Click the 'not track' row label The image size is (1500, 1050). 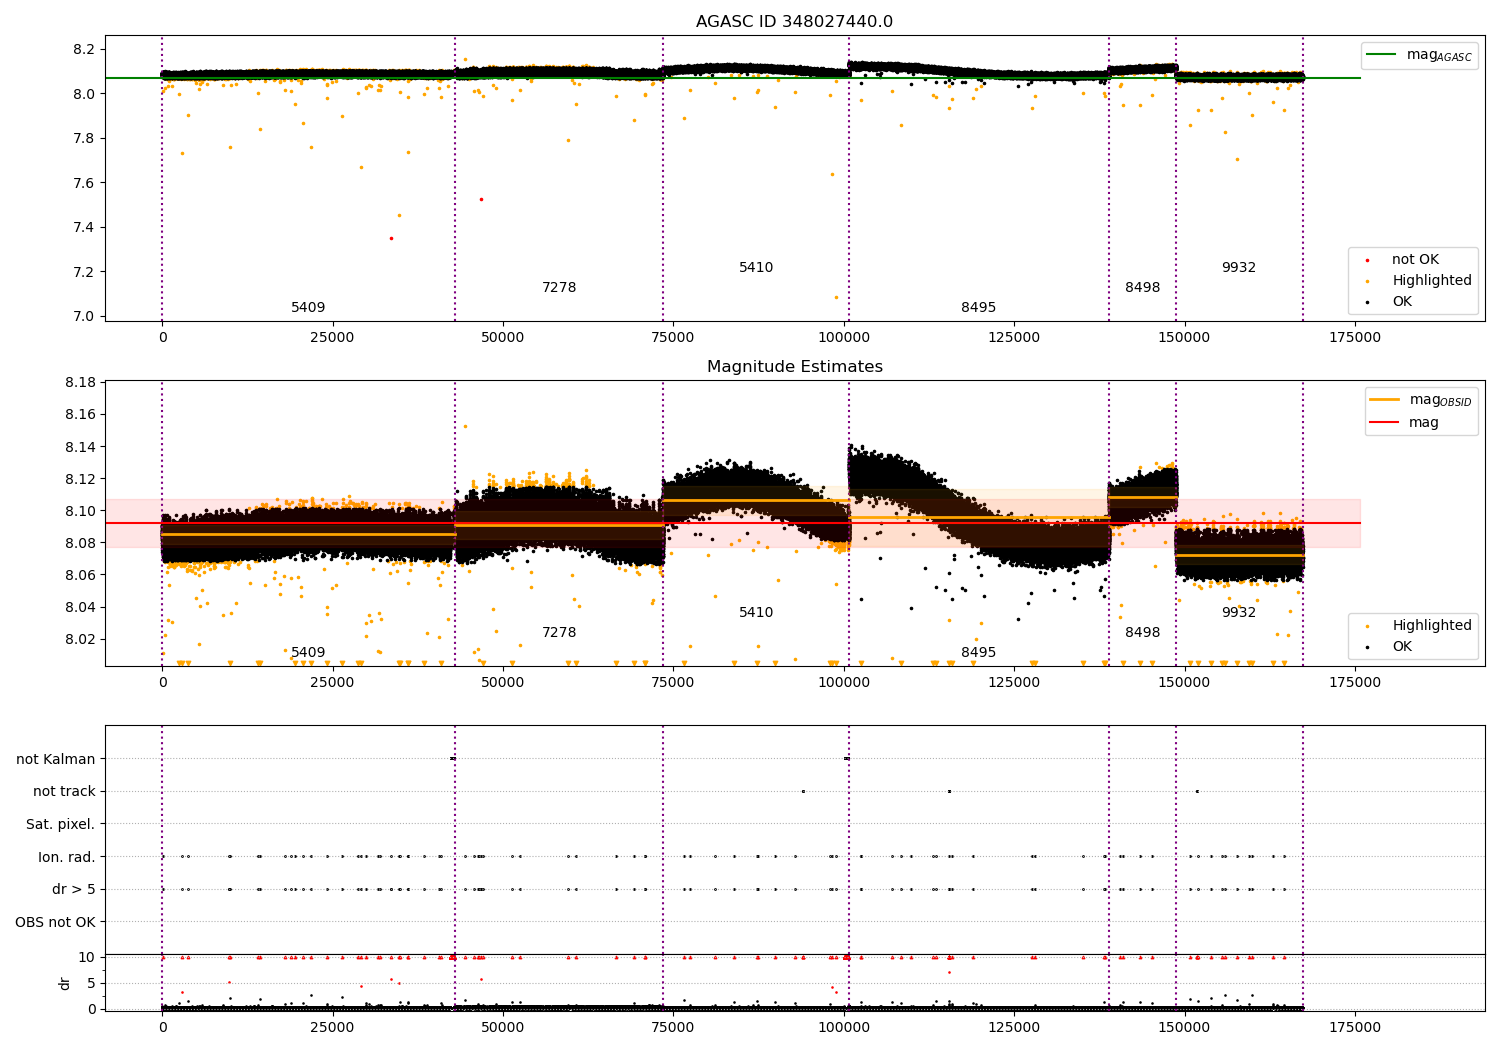tap(64, 792)
